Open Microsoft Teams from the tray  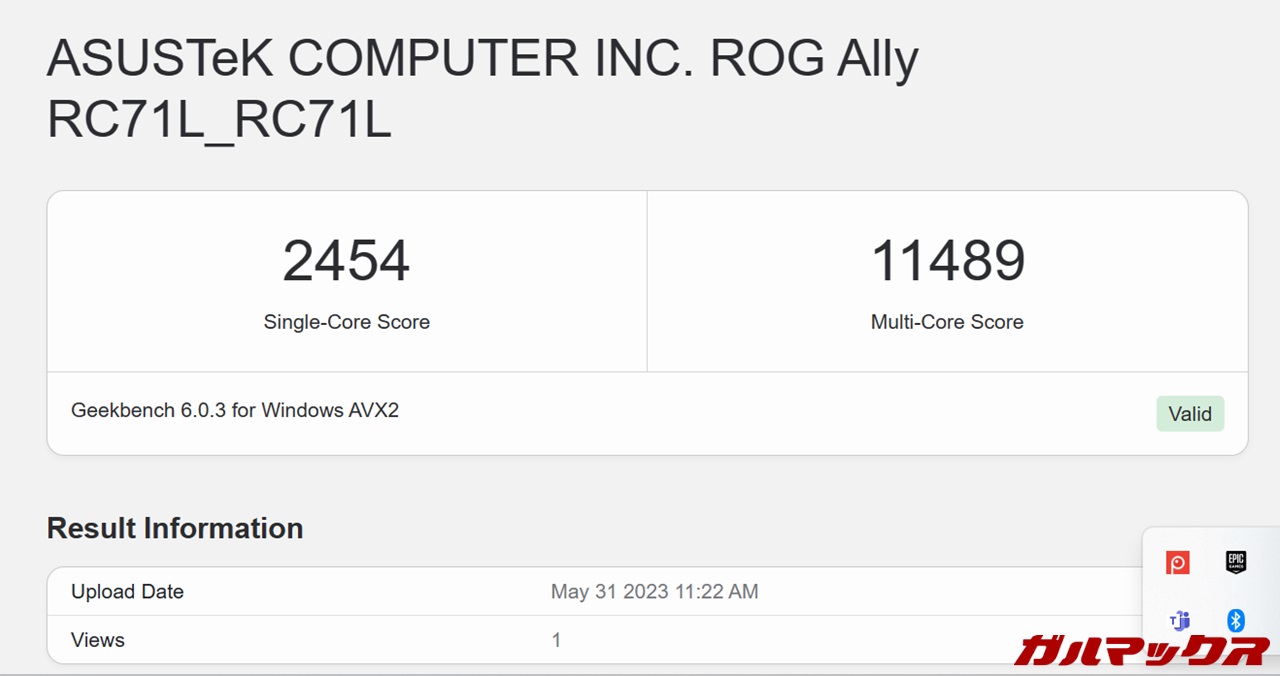point(1180,621)
